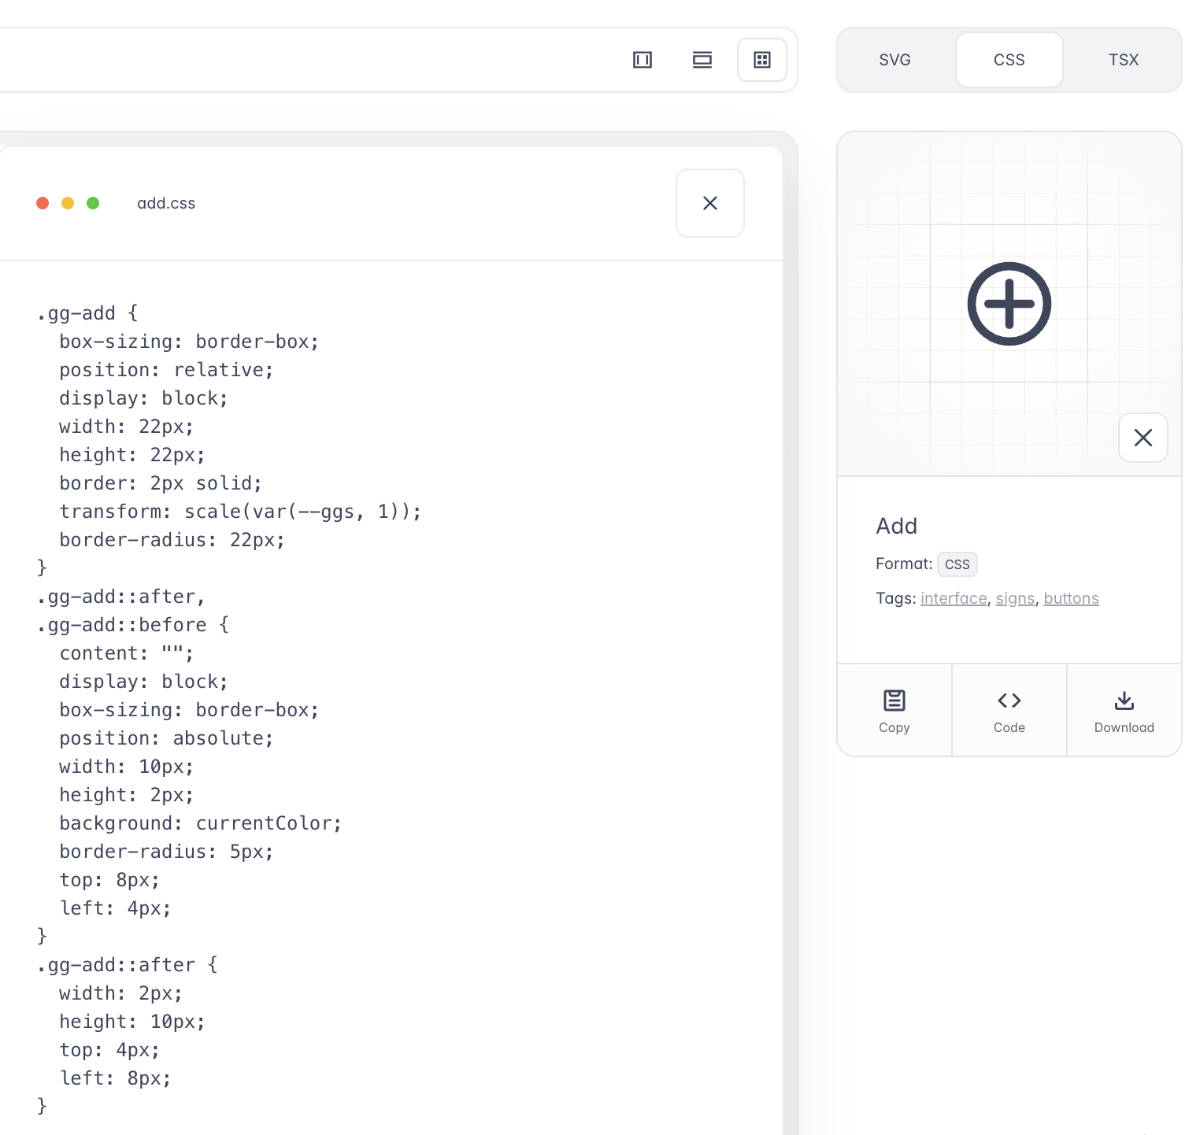The image size is (1200, 1135).
Task: Select the row layout view icon
Action: tap(702, 60)
